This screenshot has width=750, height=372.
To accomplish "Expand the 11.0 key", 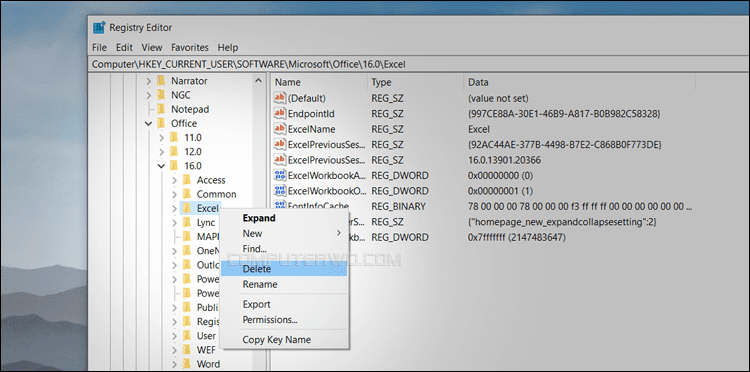I will pyautogui.click(x=162, y=138).
